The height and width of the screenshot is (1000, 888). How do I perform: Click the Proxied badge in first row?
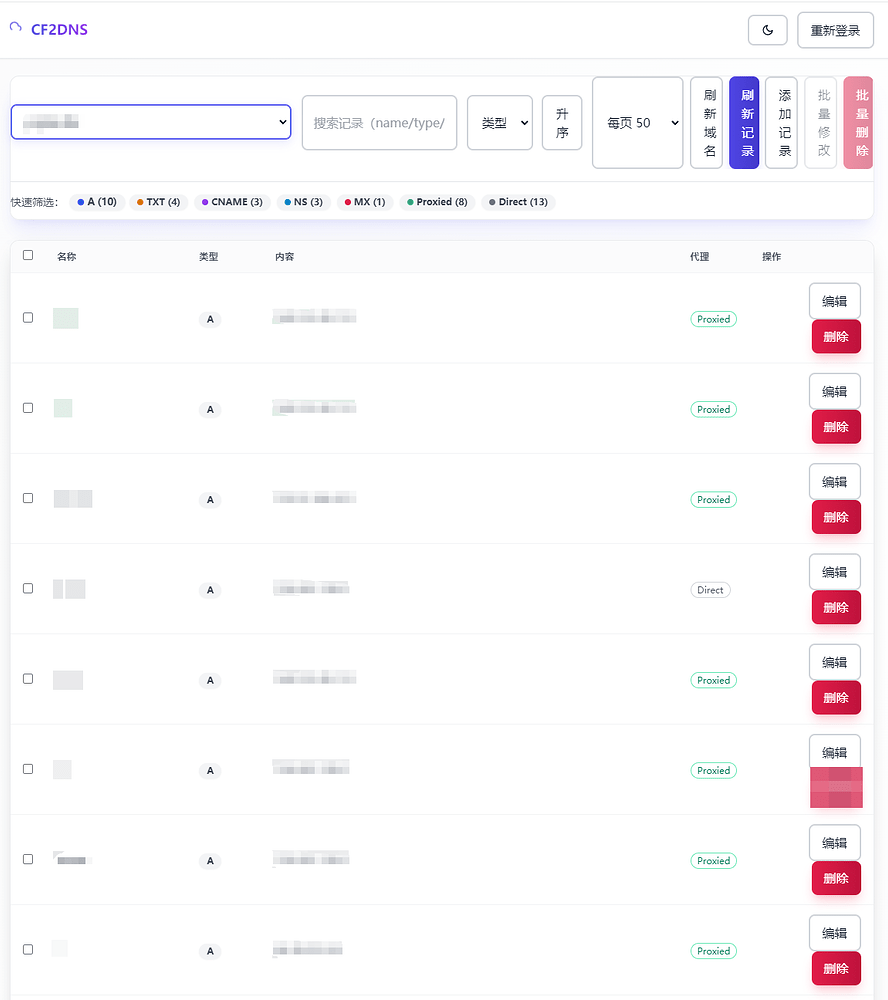[714, 319]
